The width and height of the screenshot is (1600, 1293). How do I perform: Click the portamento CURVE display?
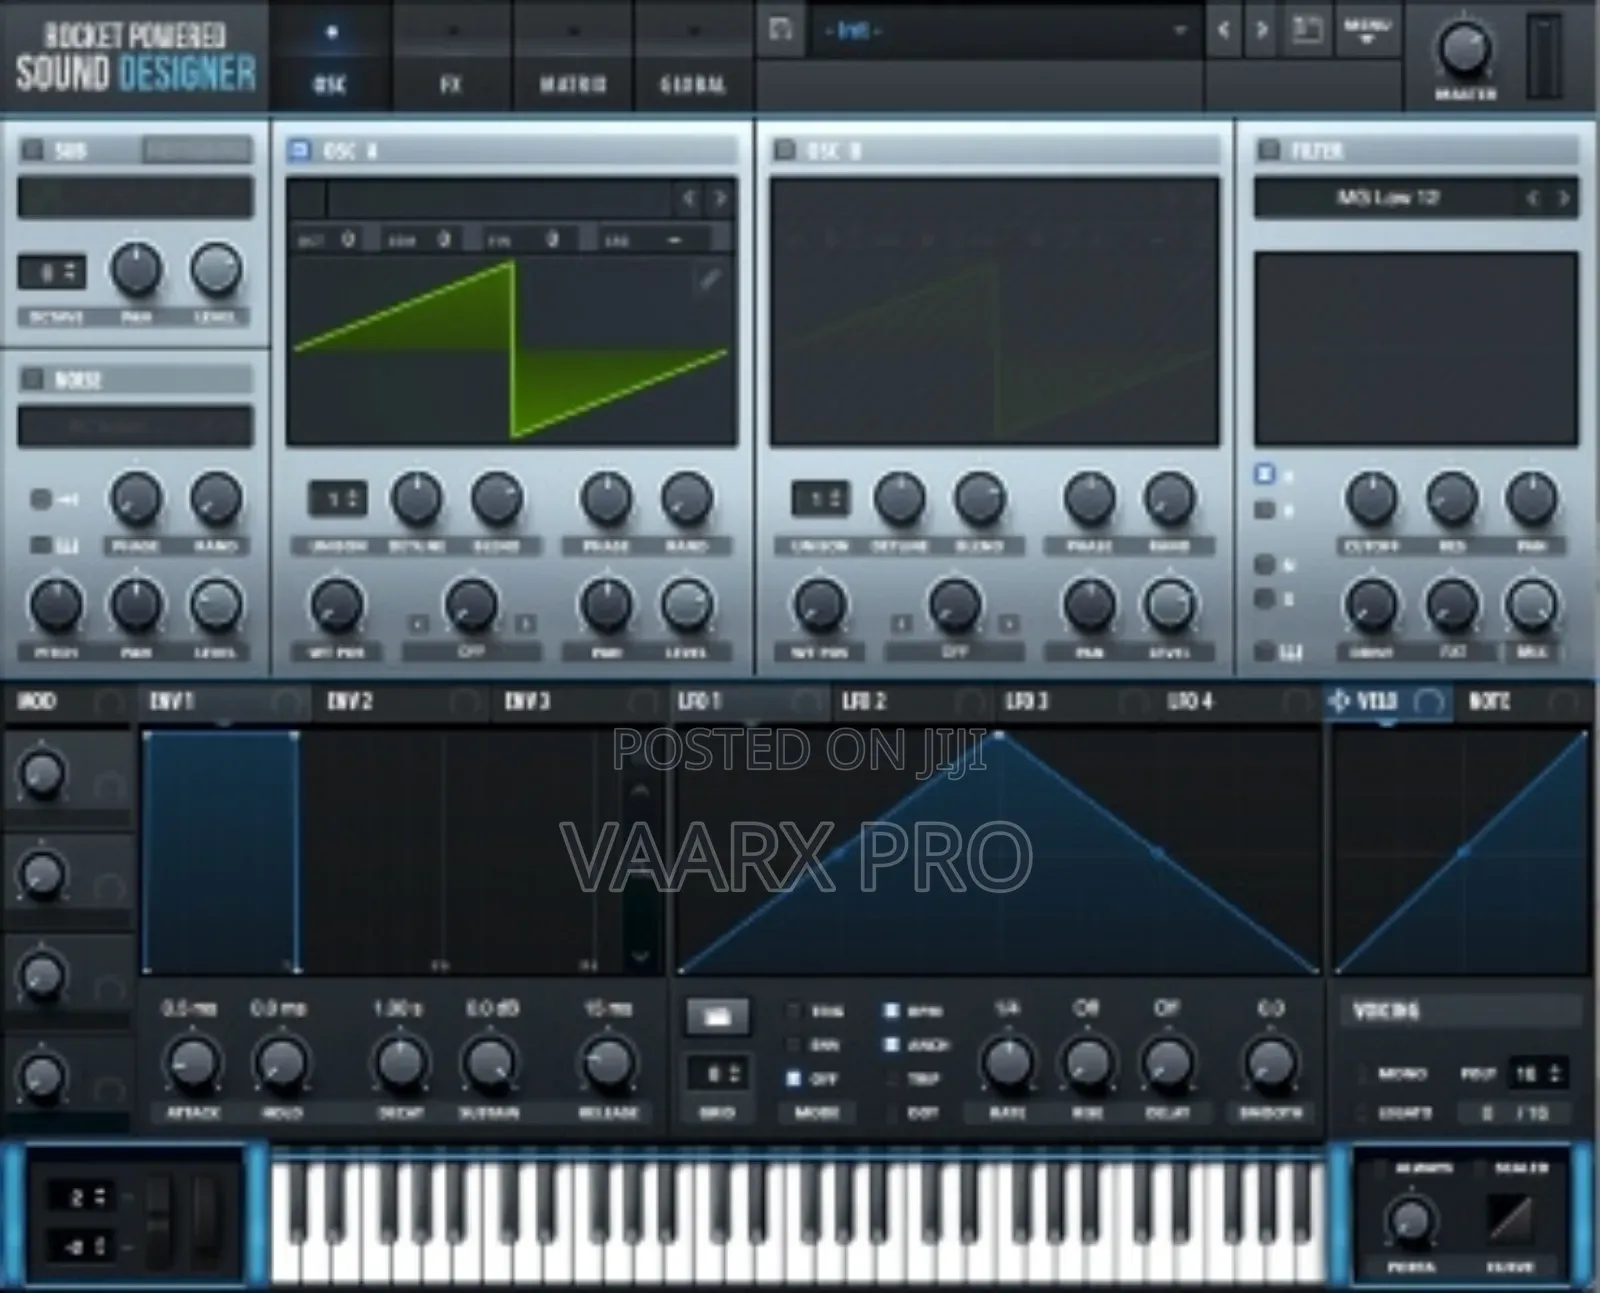coord(1510,1218)
